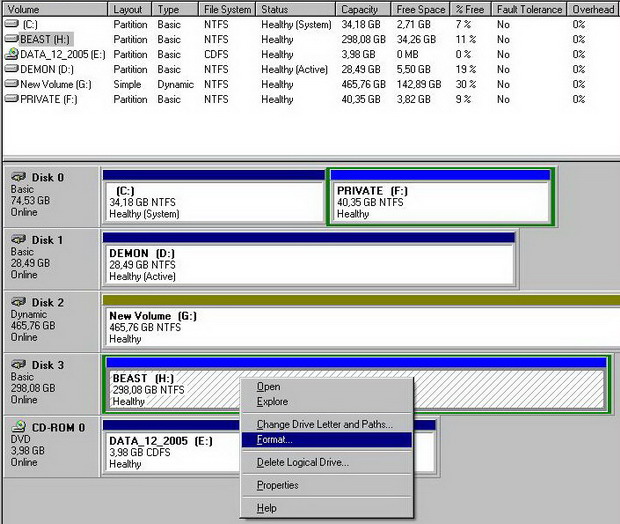Click the '465,76 GB' capacity cell
620x524 pixels.
click(x=363, y=84)
